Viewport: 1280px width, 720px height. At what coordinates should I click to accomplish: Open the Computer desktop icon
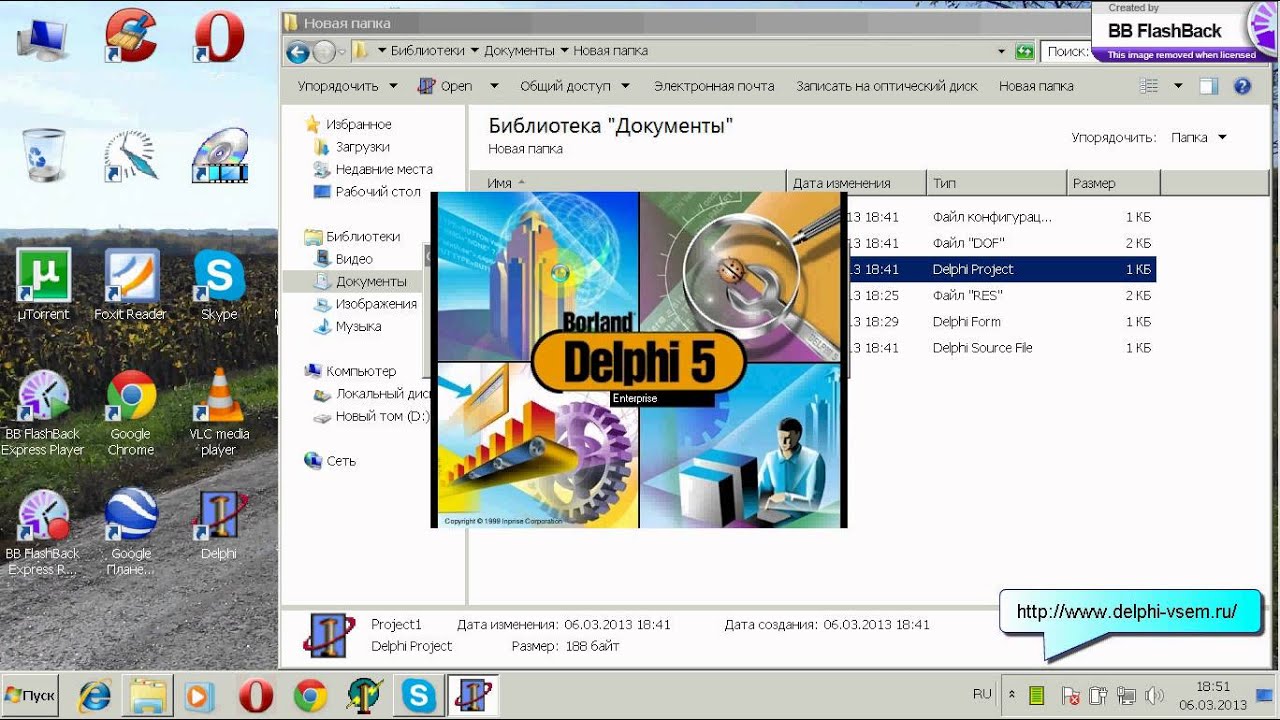pyautogui.click(x=43, y=40)
